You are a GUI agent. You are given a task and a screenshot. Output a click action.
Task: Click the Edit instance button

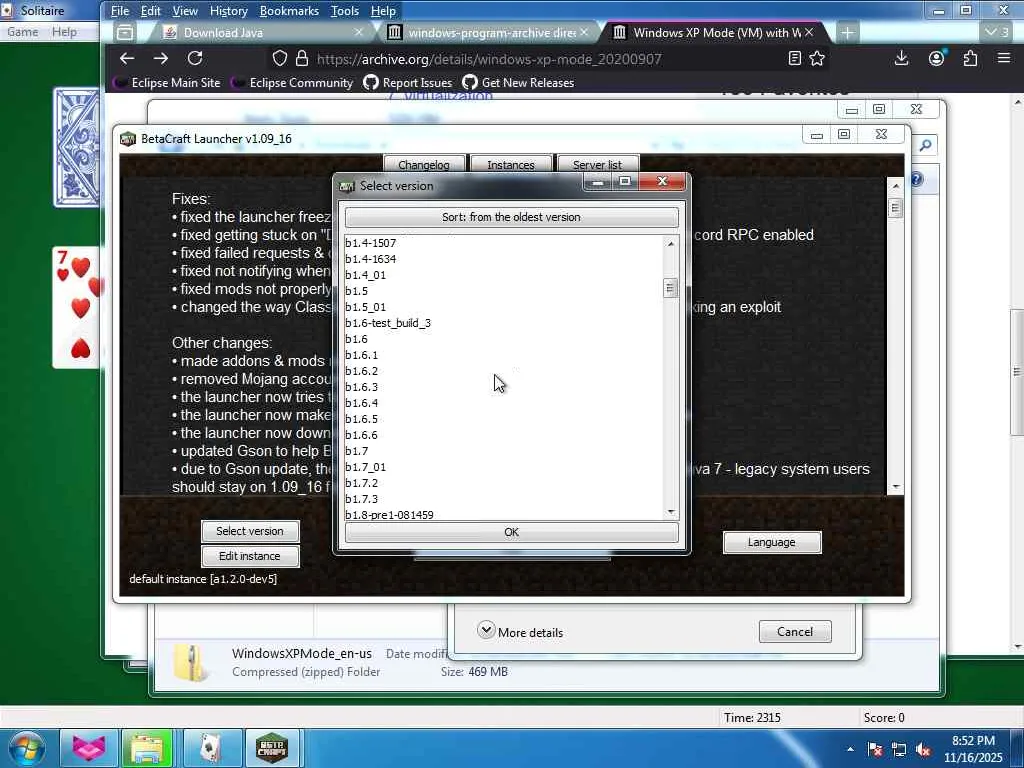coord(250,556)
